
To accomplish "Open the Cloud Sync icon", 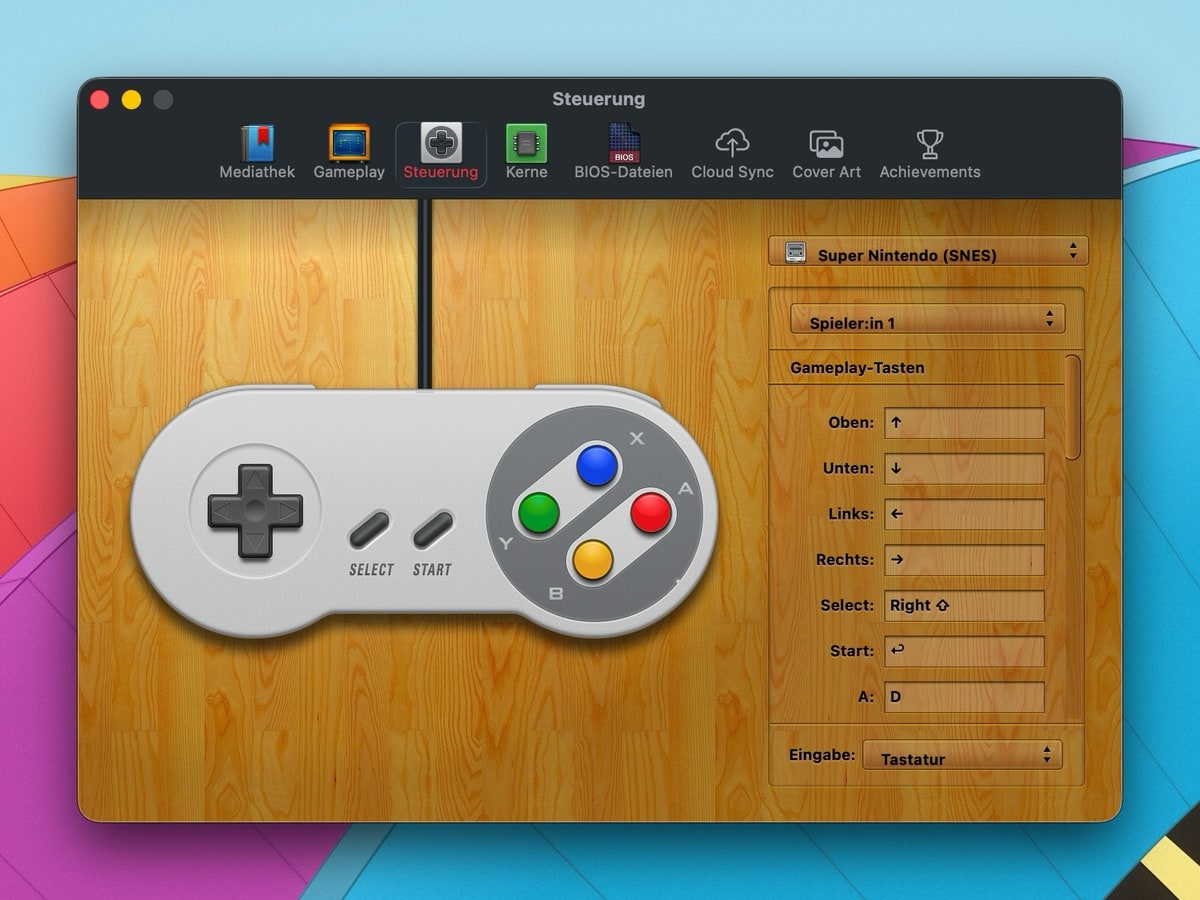I will pos(732,143).
